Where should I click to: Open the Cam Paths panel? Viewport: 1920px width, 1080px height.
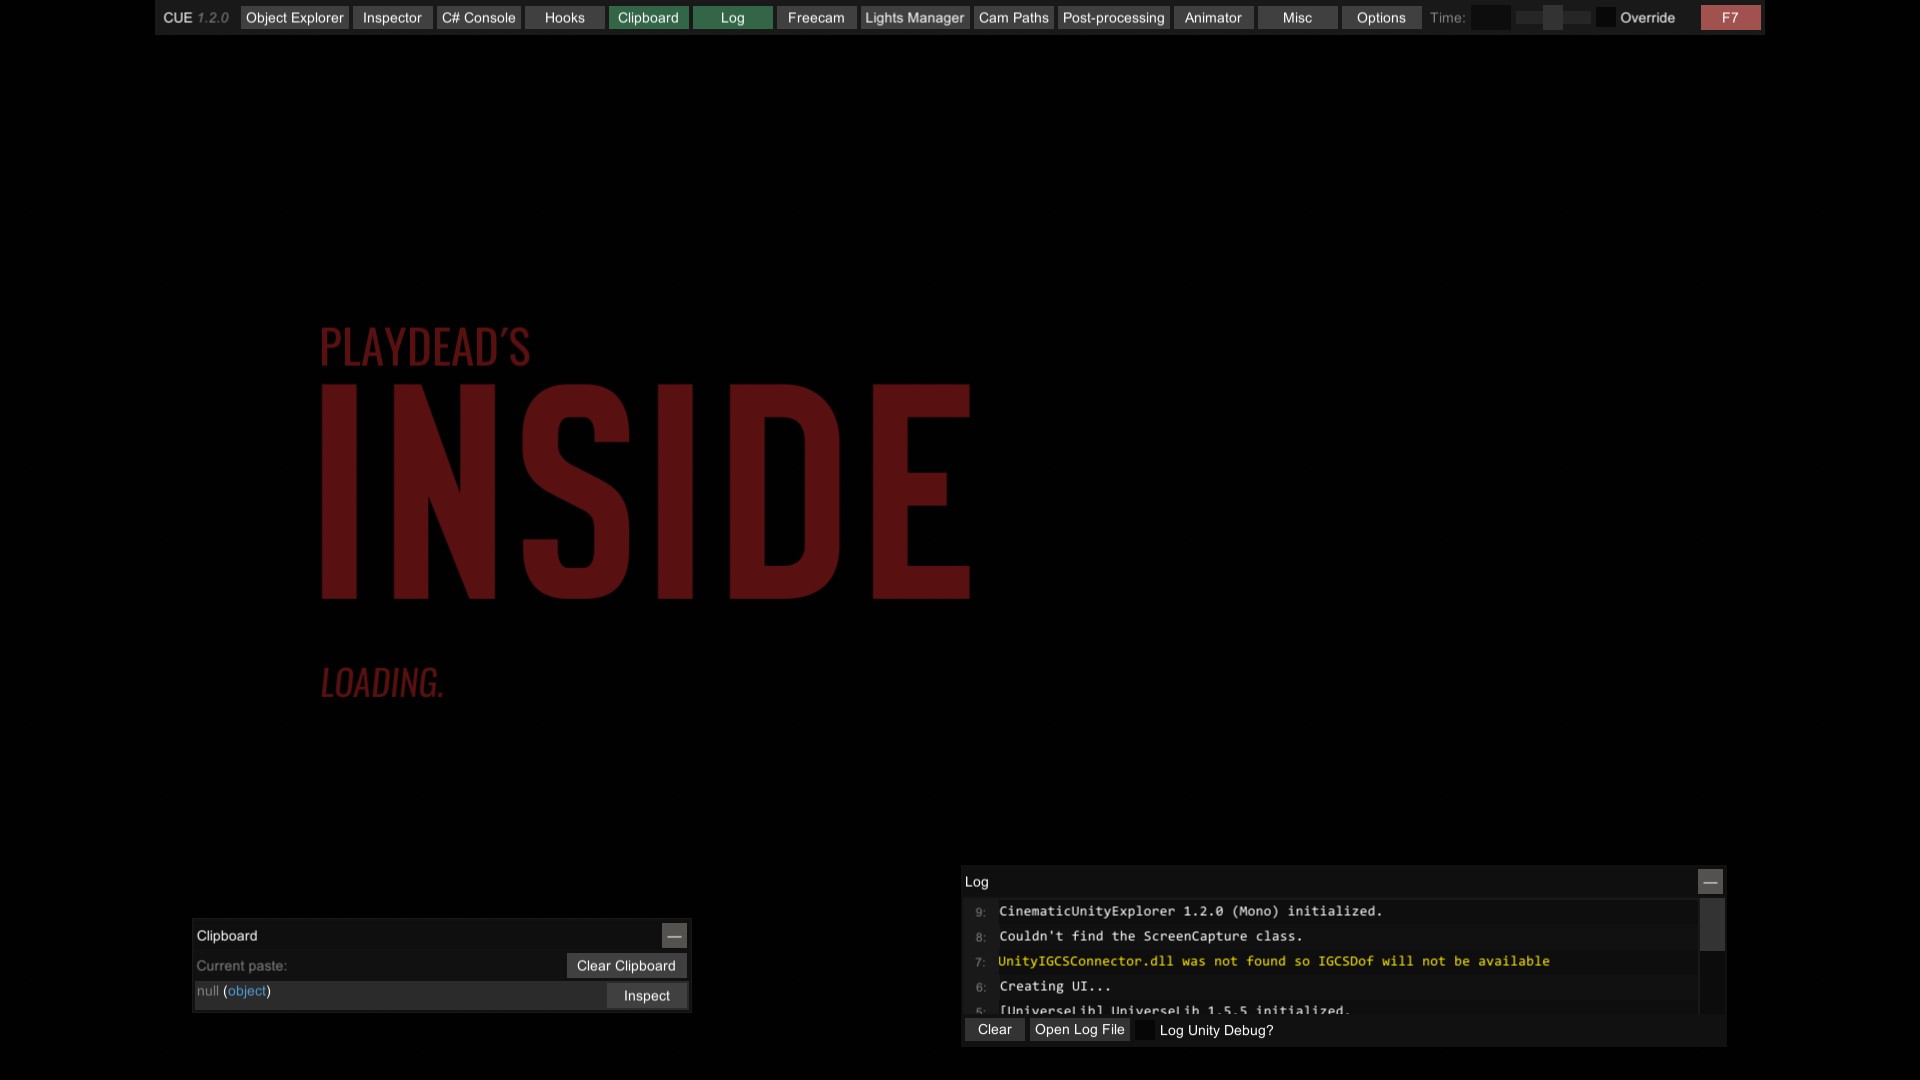coord(1013,18)
